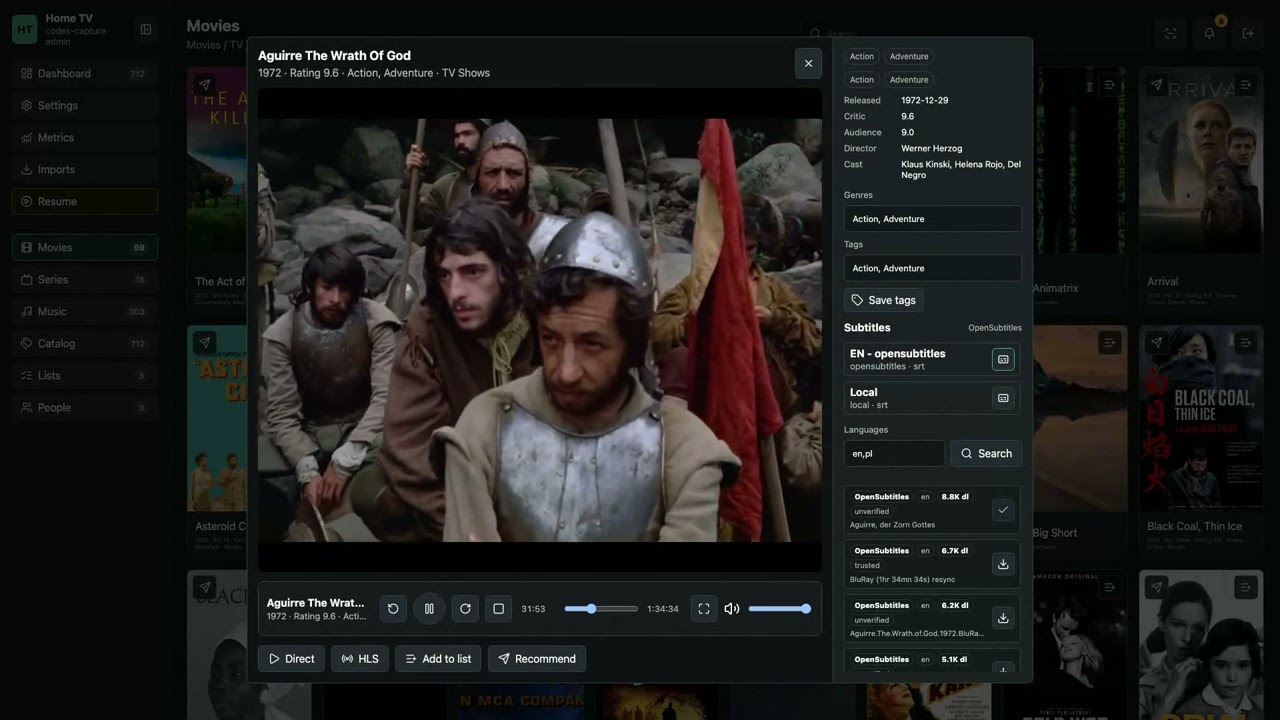Recommend this movie

(x=537, y=659)
